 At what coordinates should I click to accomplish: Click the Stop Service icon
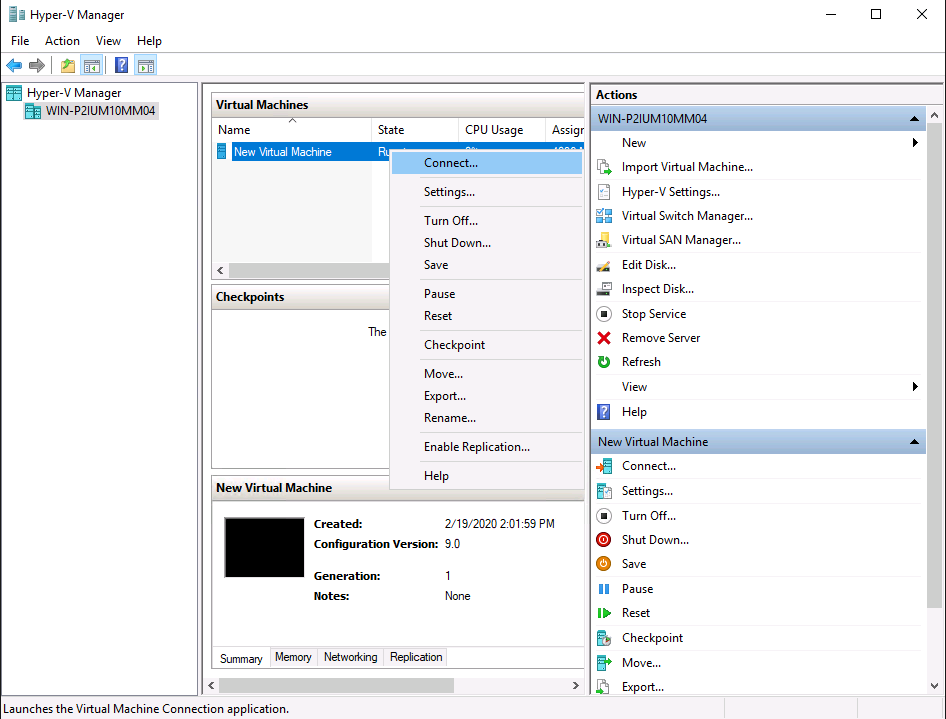604,314
